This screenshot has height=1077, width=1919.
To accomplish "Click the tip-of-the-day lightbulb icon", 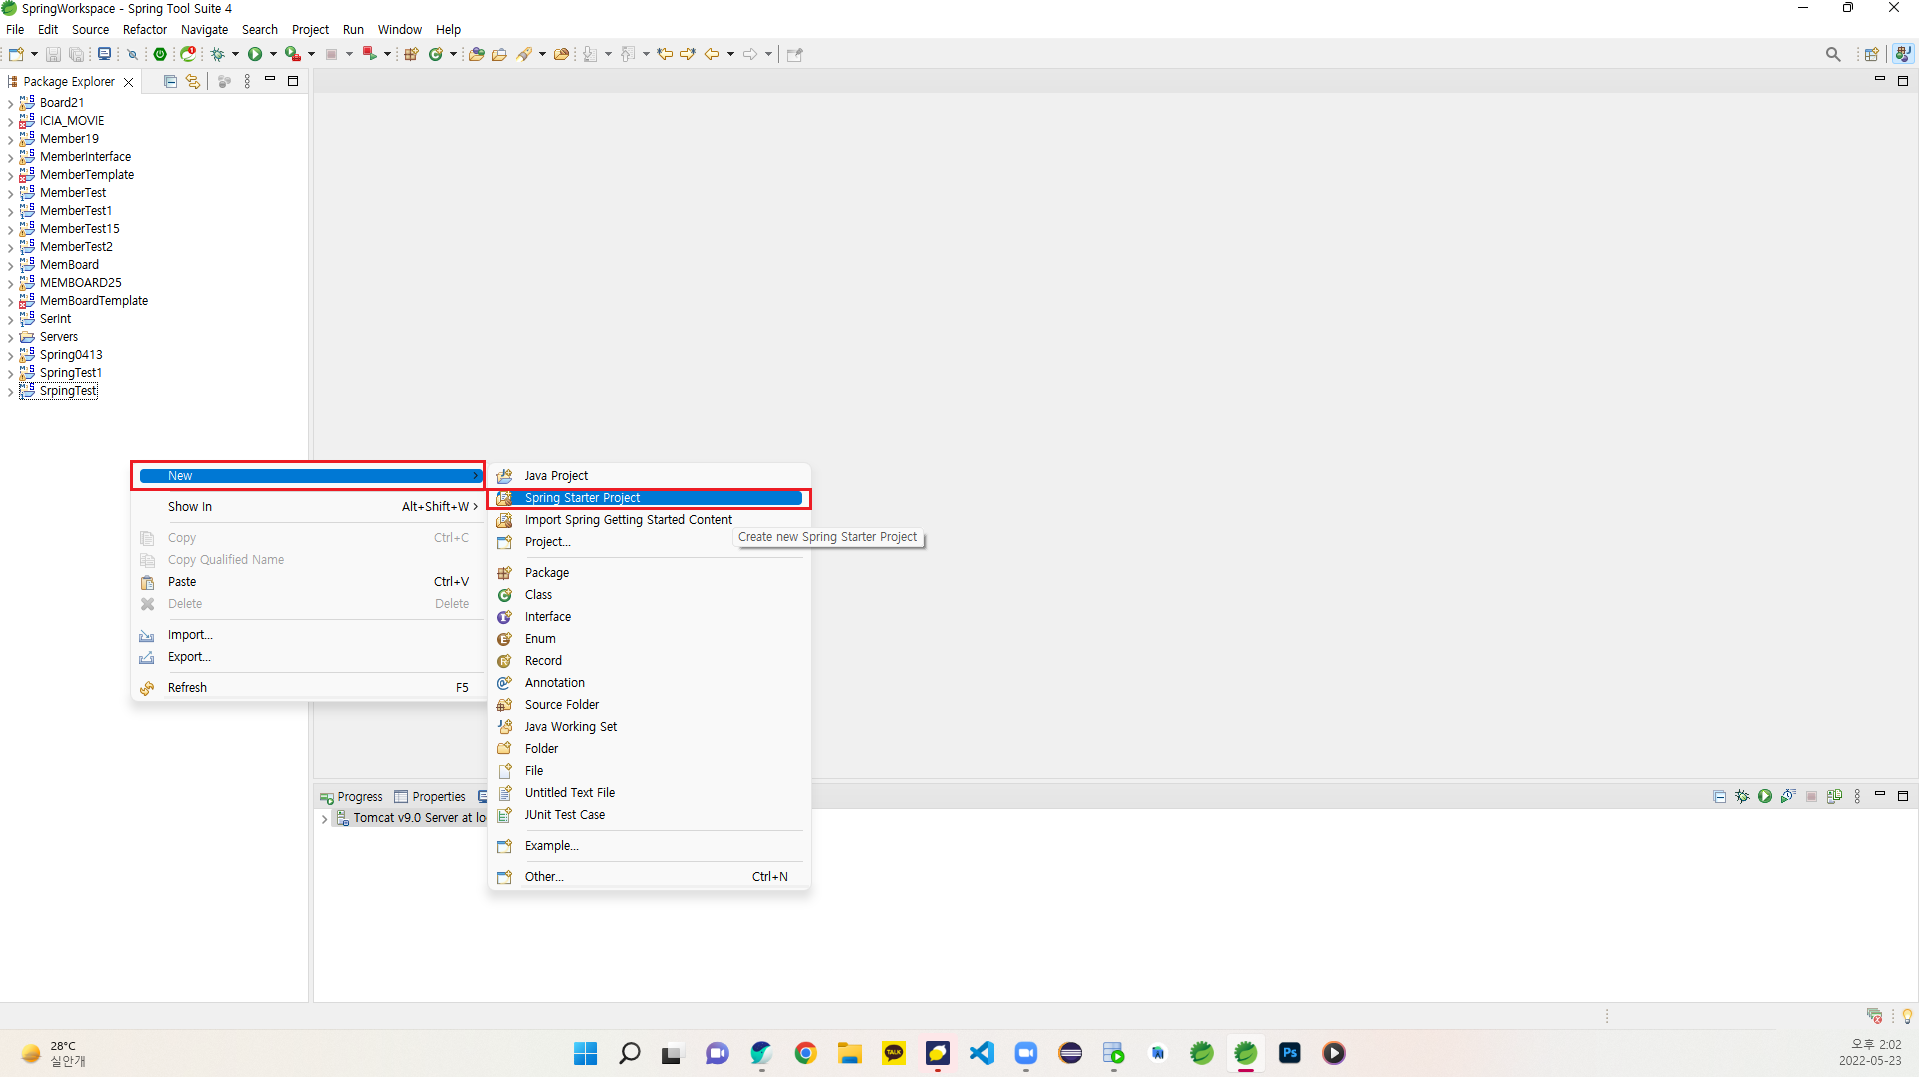I will (1907, 1016).
